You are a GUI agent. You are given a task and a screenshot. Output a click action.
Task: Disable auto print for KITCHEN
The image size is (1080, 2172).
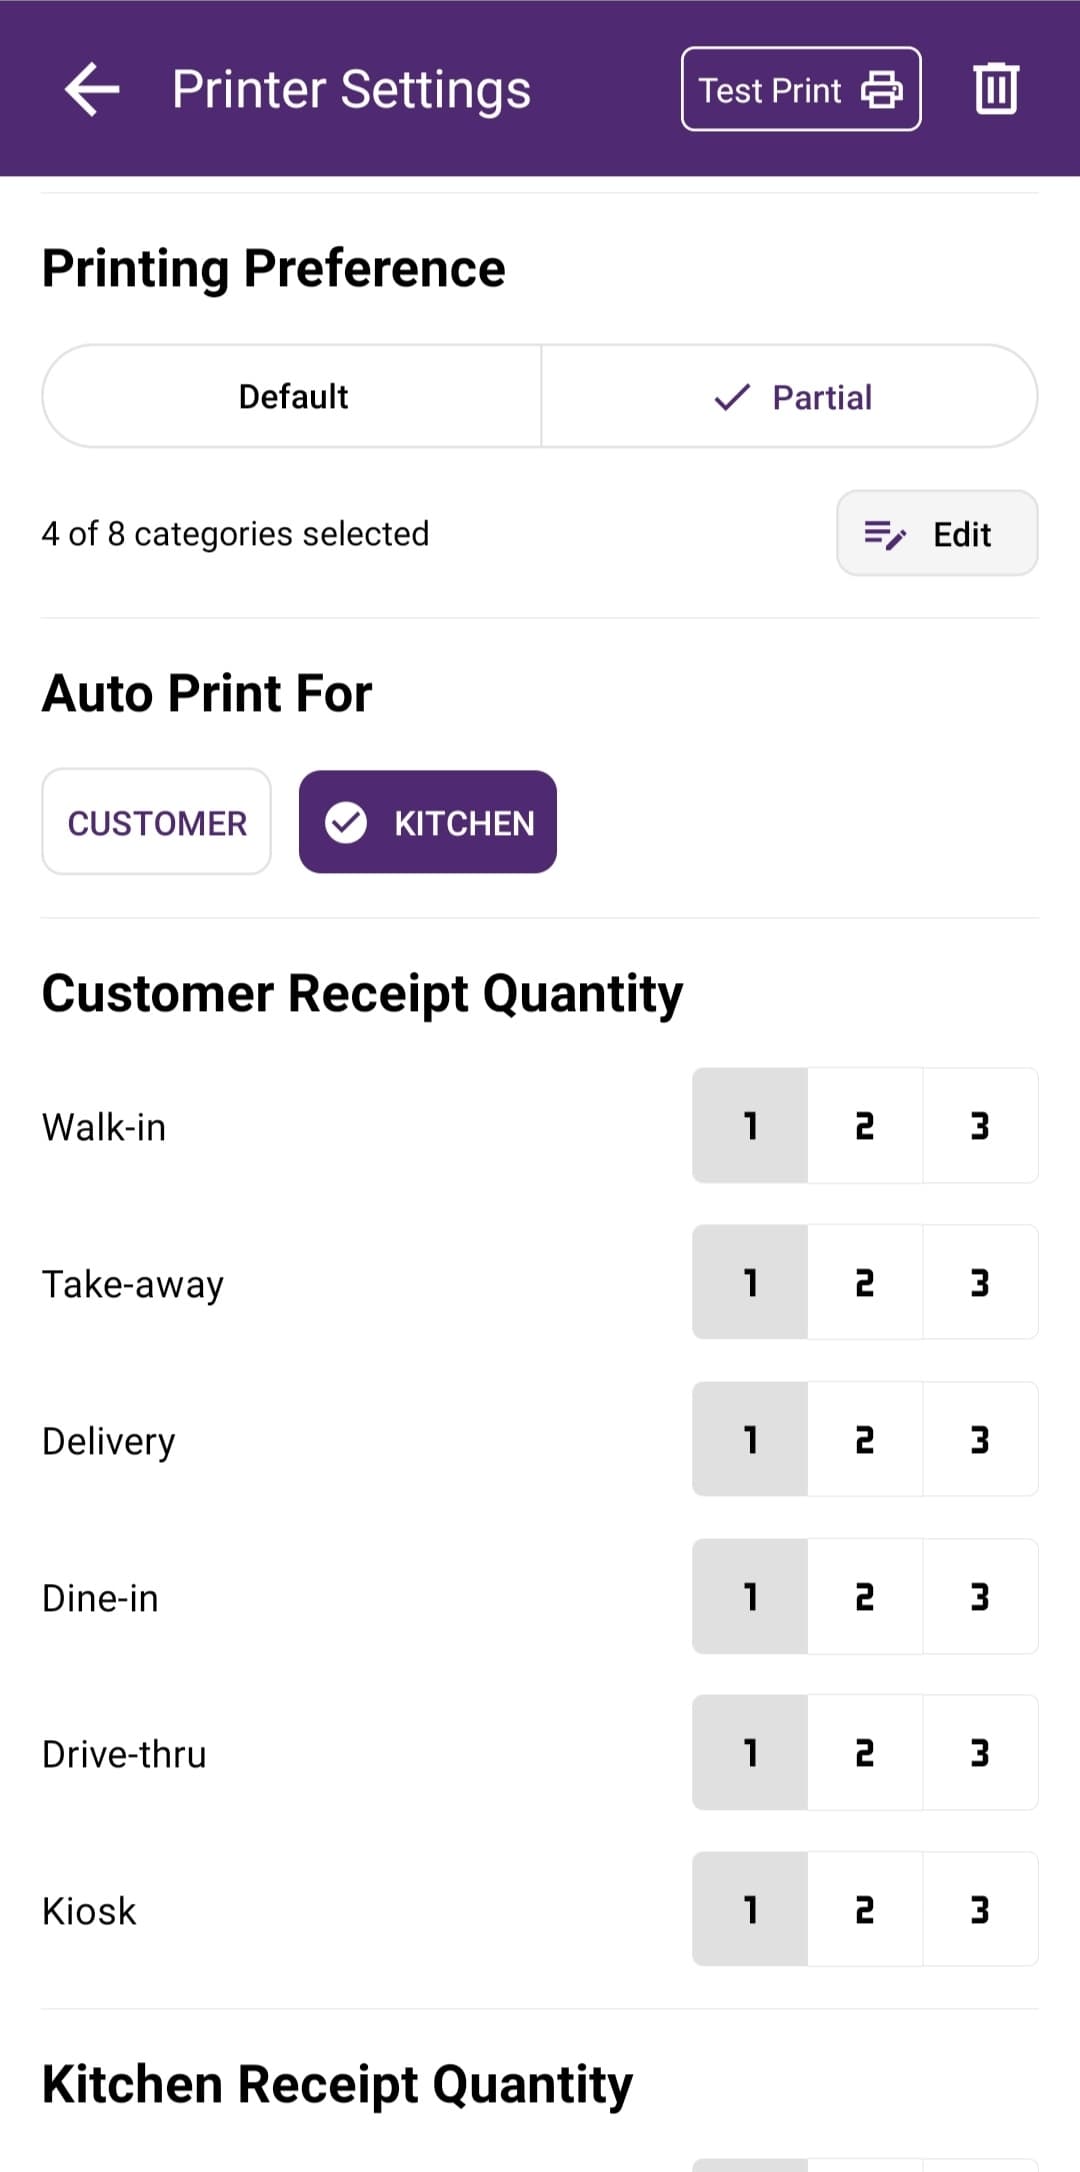428,822
